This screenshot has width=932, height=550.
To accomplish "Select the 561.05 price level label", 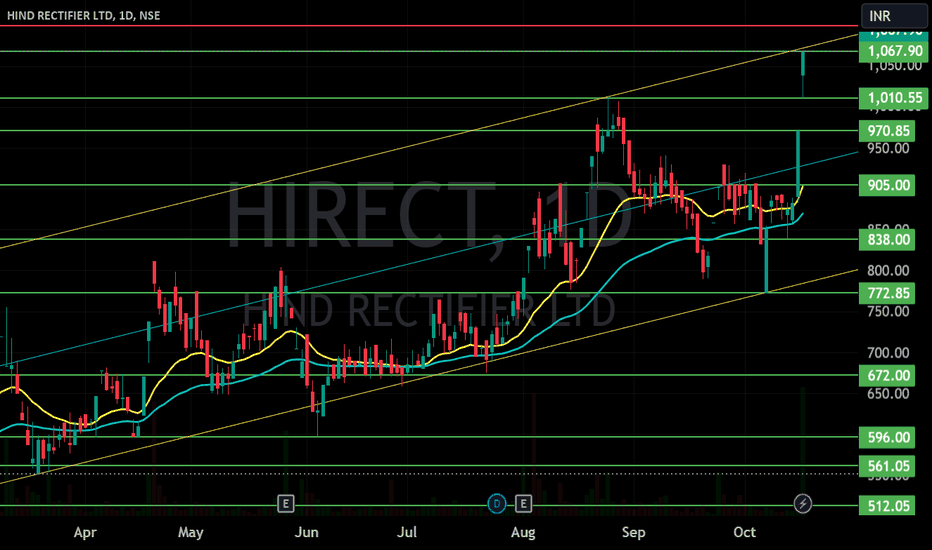I will (x=887, y=466).
